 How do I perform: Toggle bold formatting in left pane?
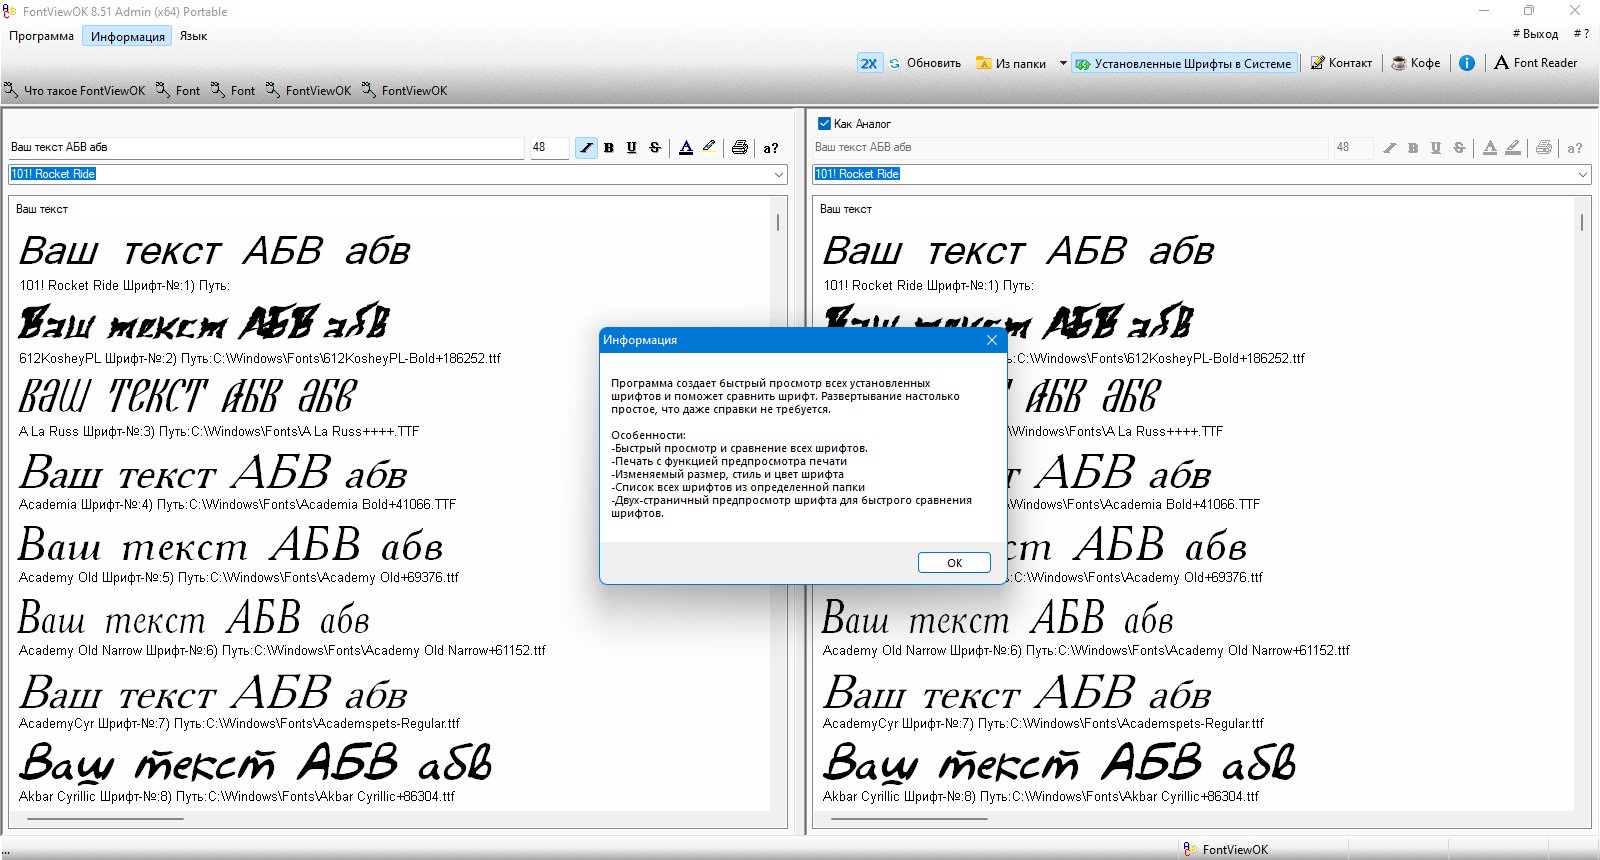pos(609,148)
